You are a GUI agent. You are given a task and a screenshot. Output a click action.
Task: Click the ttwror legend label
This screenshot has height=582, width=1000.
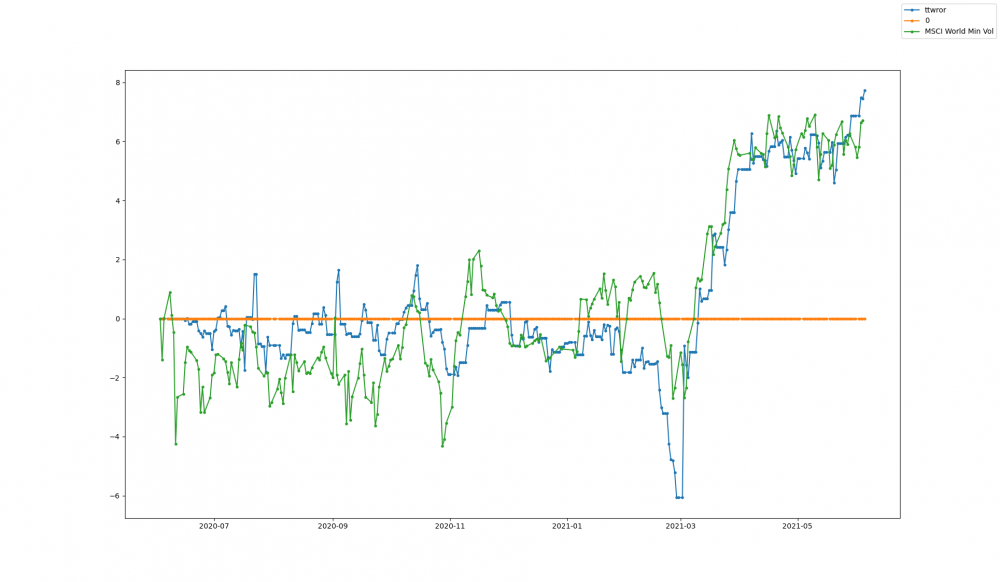point(935,10)
